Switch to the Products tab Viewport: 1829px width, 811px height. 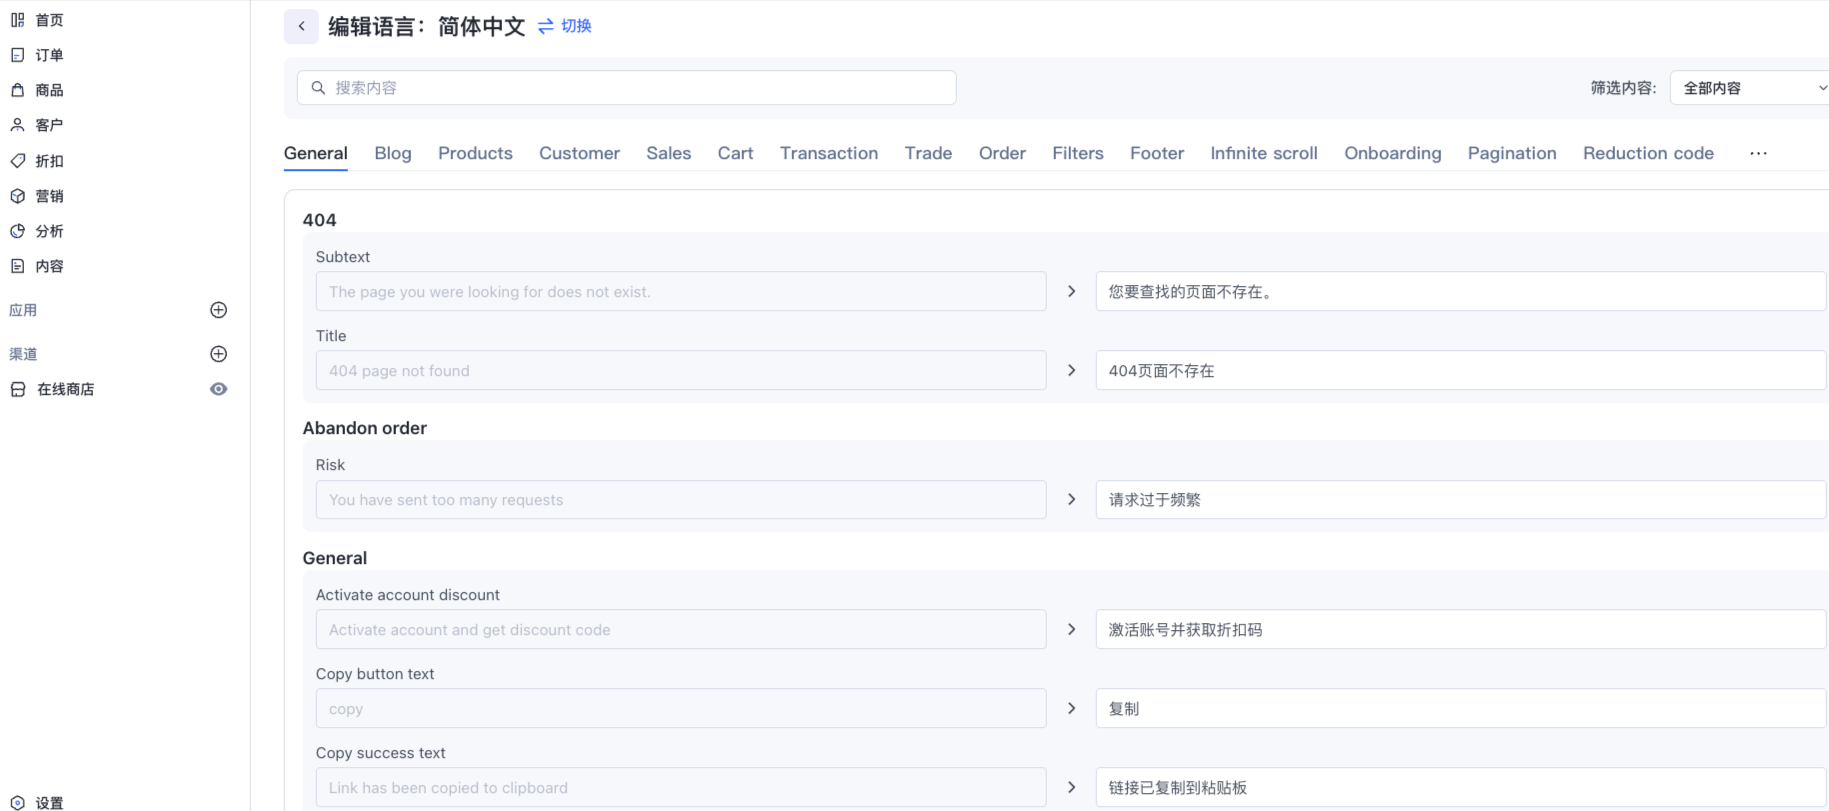(475, 153)
